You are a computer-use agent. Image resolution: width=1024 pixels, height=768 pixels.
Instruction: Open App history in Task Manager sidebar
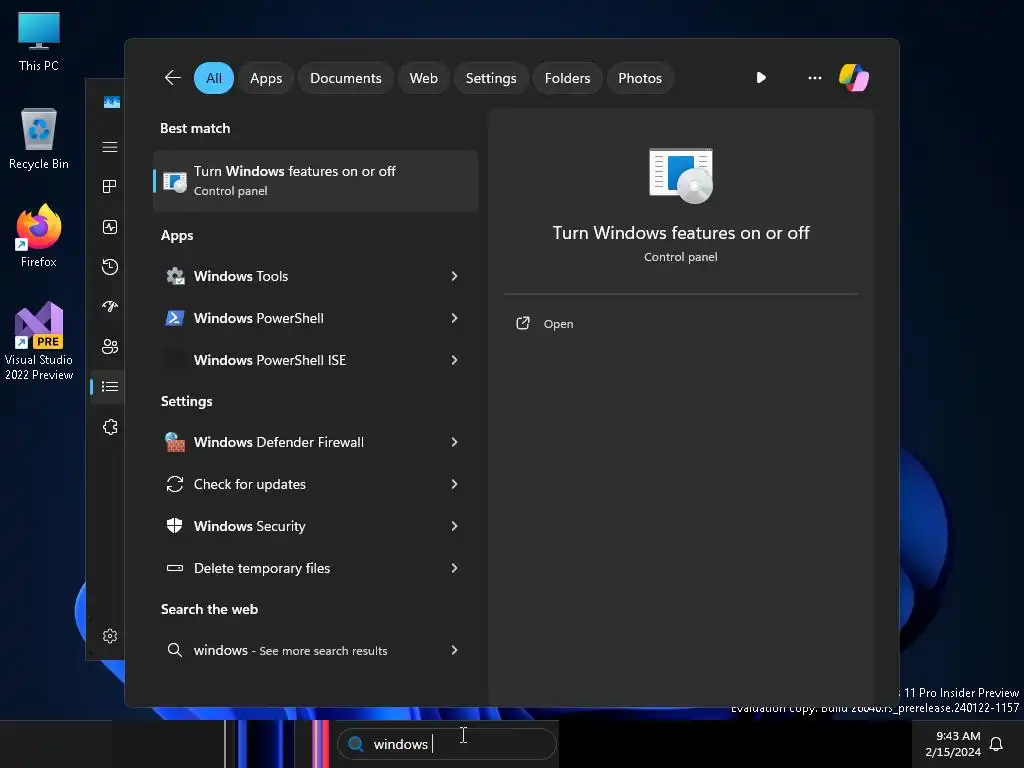(x=110, y=266)
